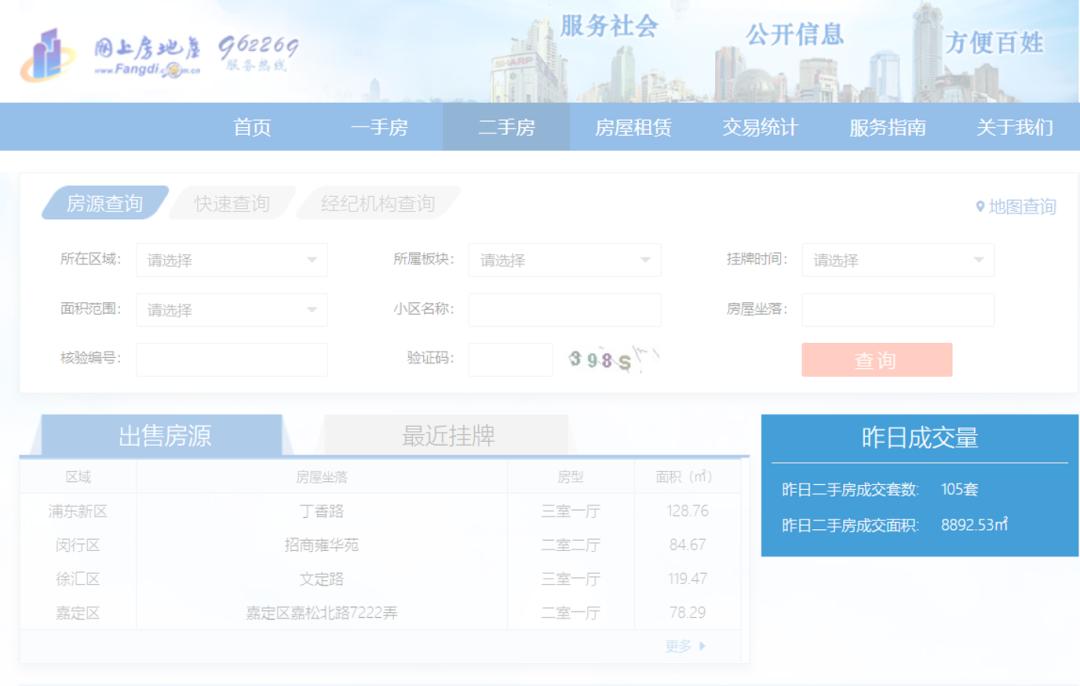The image size is (1080, 686).
Task: Click the 嘉定区 cell in first column
Action: tap(78, 612)
